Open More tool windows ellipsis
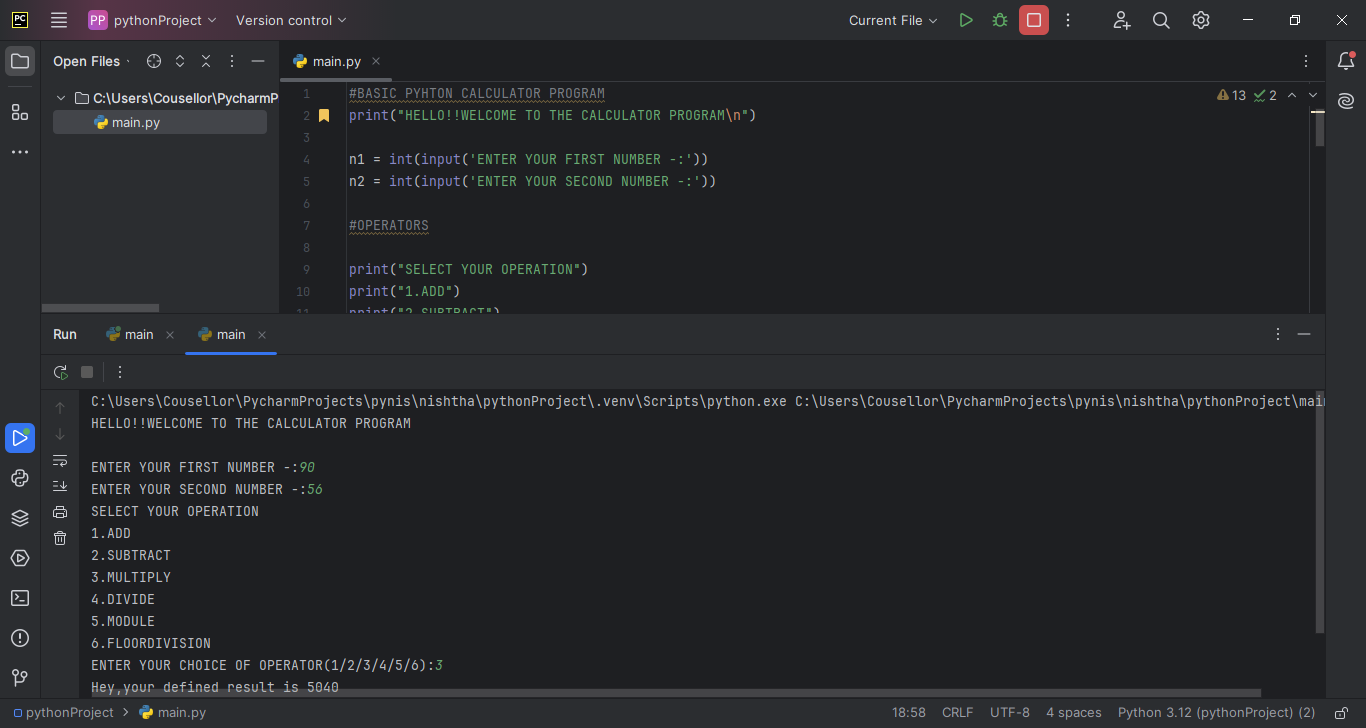This screenshot has height=728, width=1366. pos(20,152)
